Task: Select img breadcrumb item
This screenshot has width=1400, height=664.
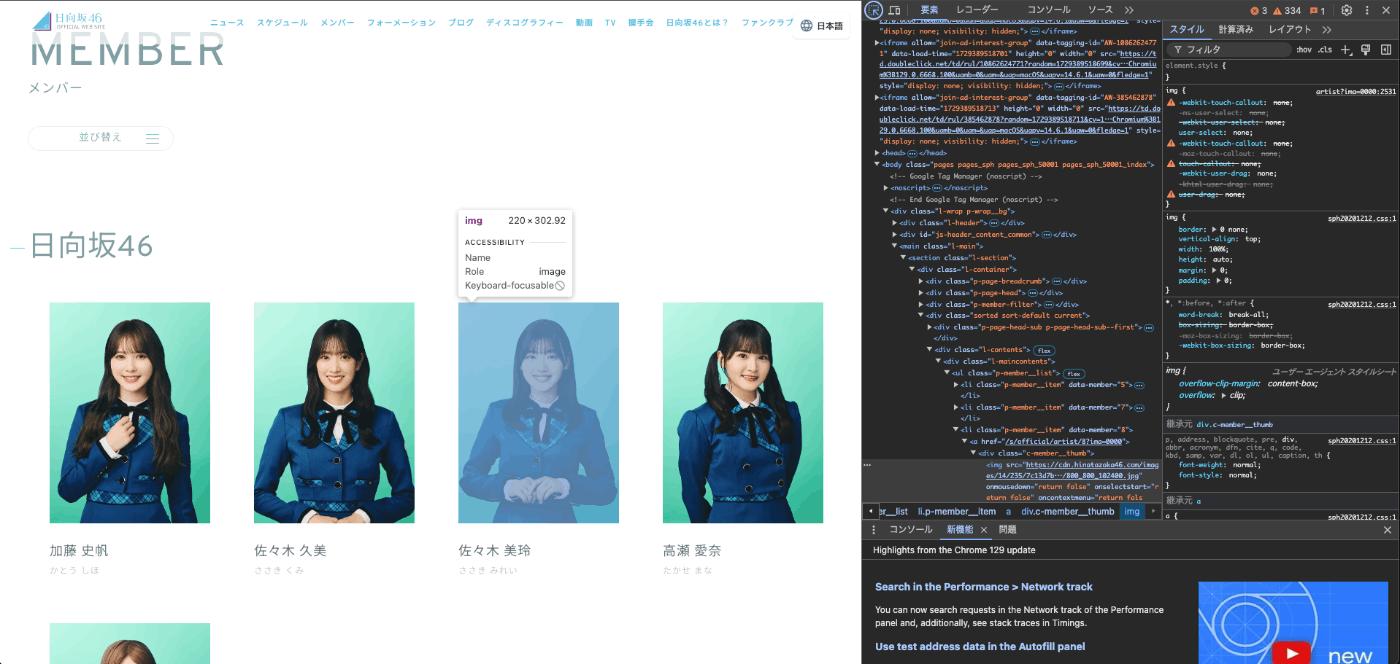Action: [x=1132, y=511]
